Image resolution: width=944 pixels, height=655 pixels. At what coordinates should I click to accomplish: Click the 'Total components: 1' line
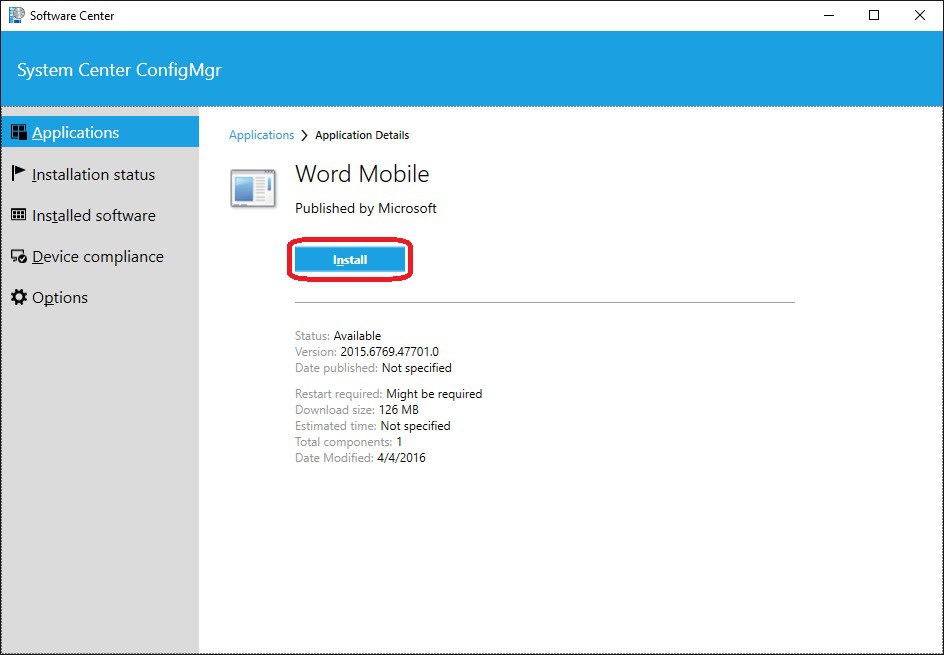click(349, 442)
